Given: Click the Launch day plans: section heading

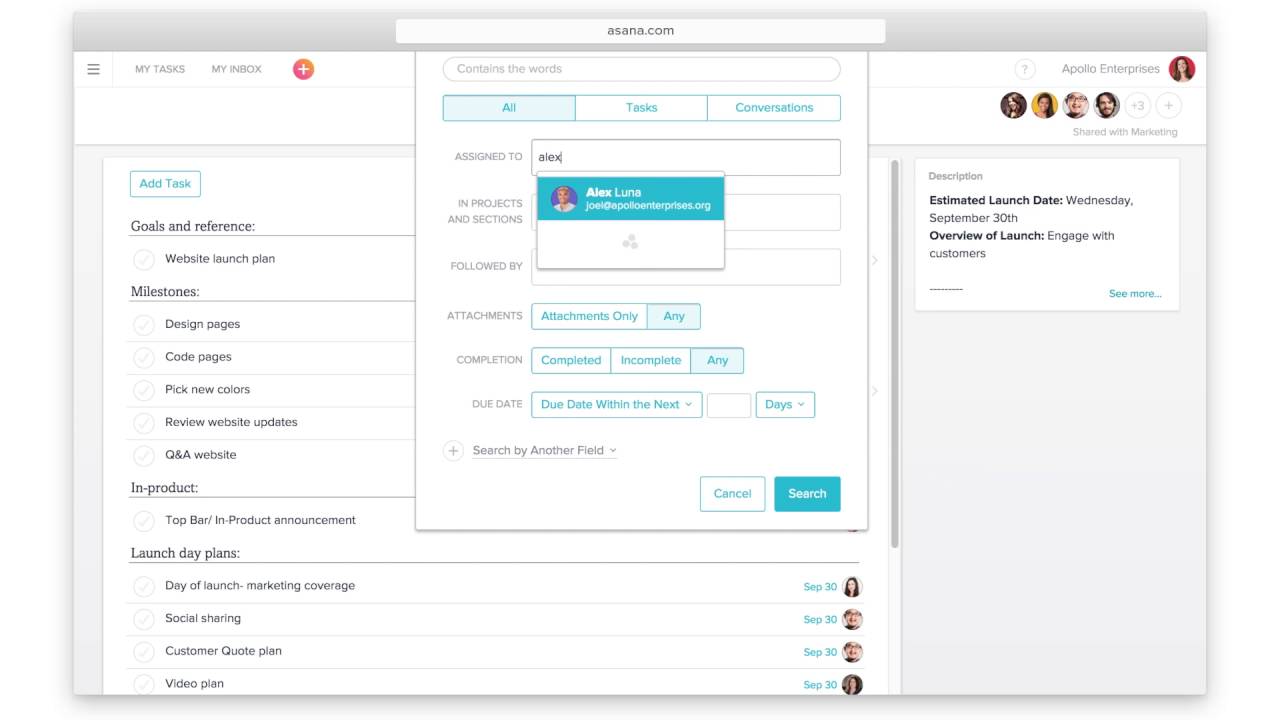Looking at the screenshot, I should 185,553.
